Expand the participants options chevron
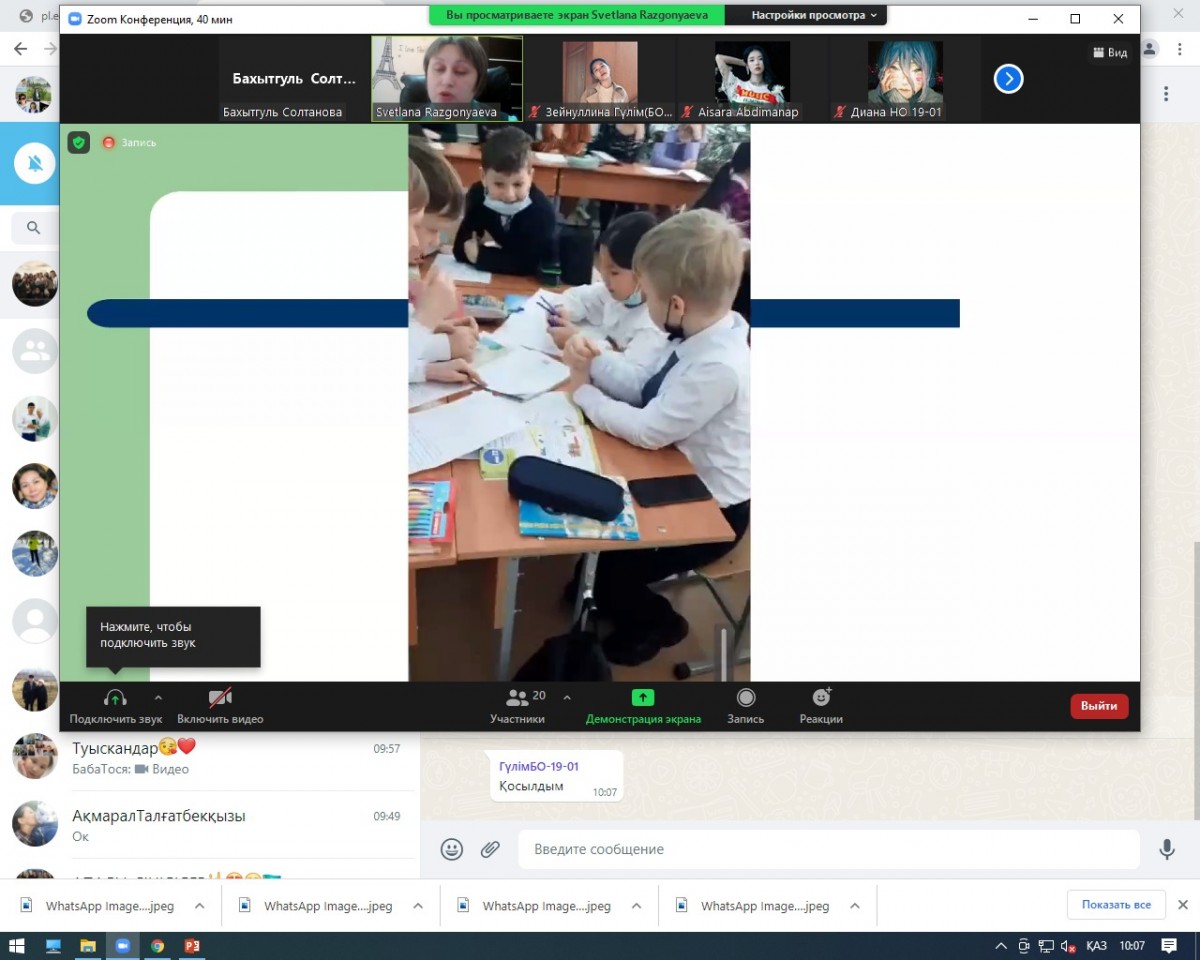The height and width of the screenshot is (960, 1200). pyautogui.click(x=567, y=698)
